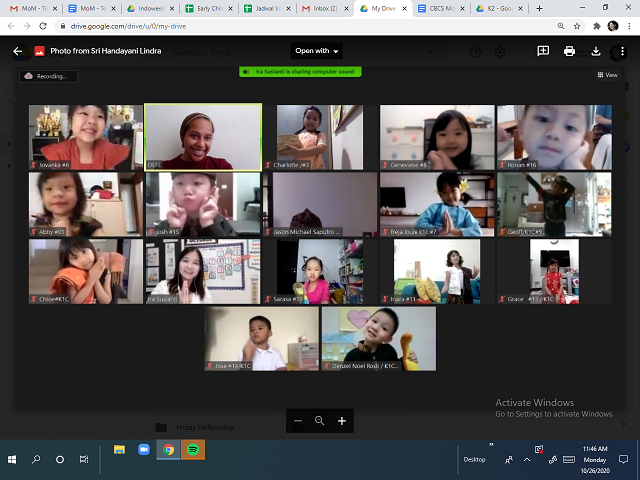Open the 'Open with' dropdown

click(x=316, y=51)
